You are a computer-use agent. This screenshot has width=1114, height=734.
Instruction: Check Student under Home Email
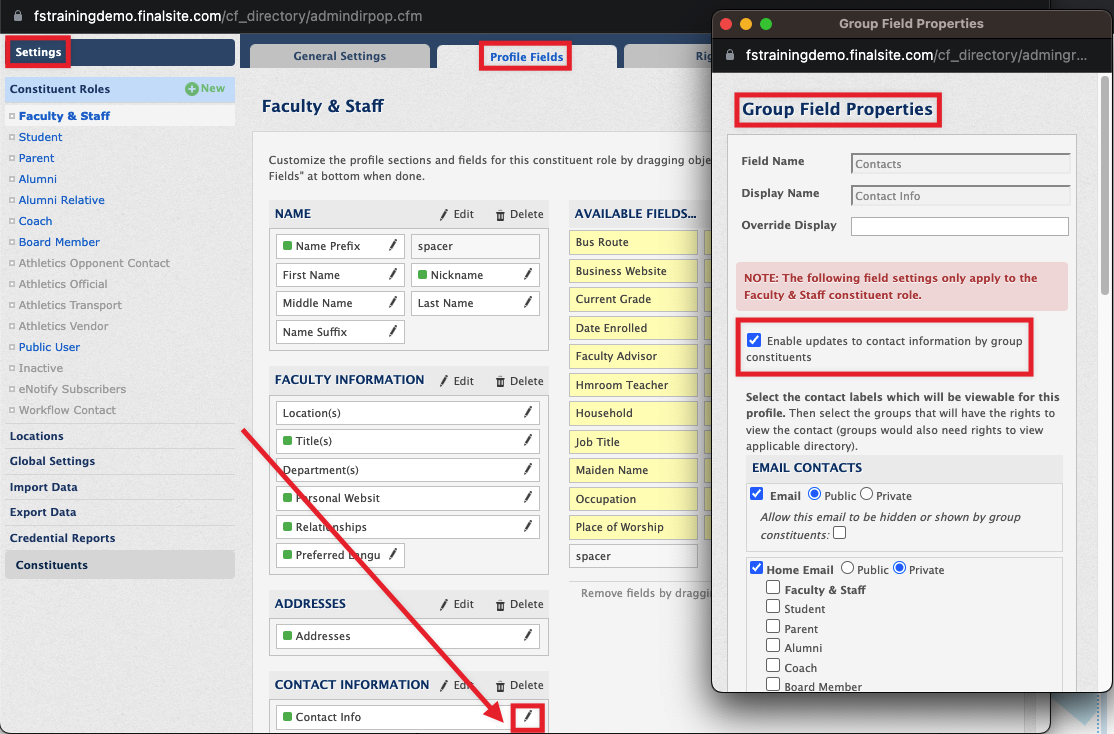pyautogui.click(x=773, y=607)
